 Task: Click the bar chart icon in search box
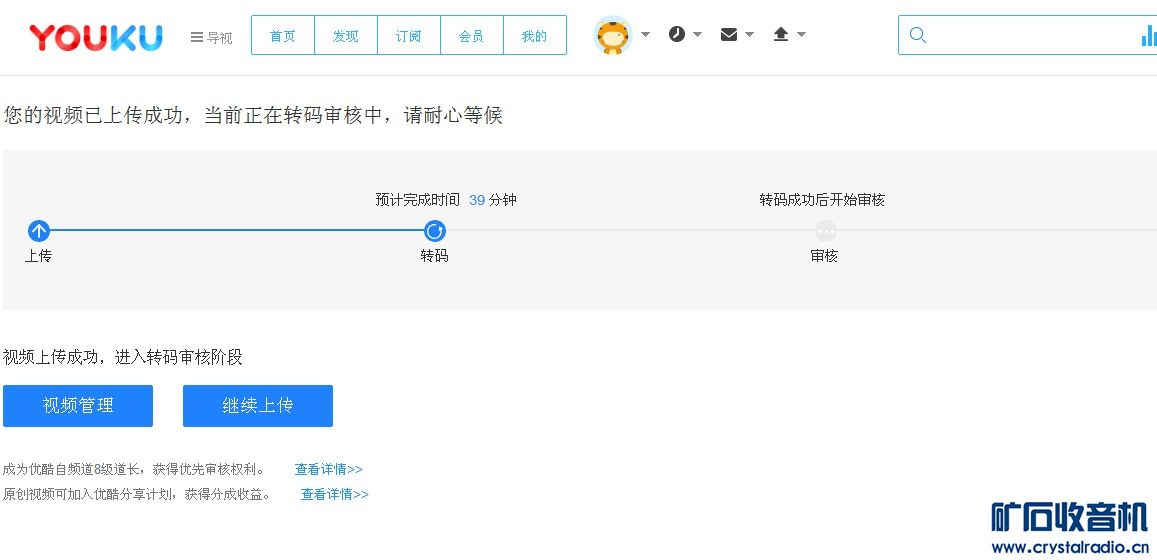1148,36
